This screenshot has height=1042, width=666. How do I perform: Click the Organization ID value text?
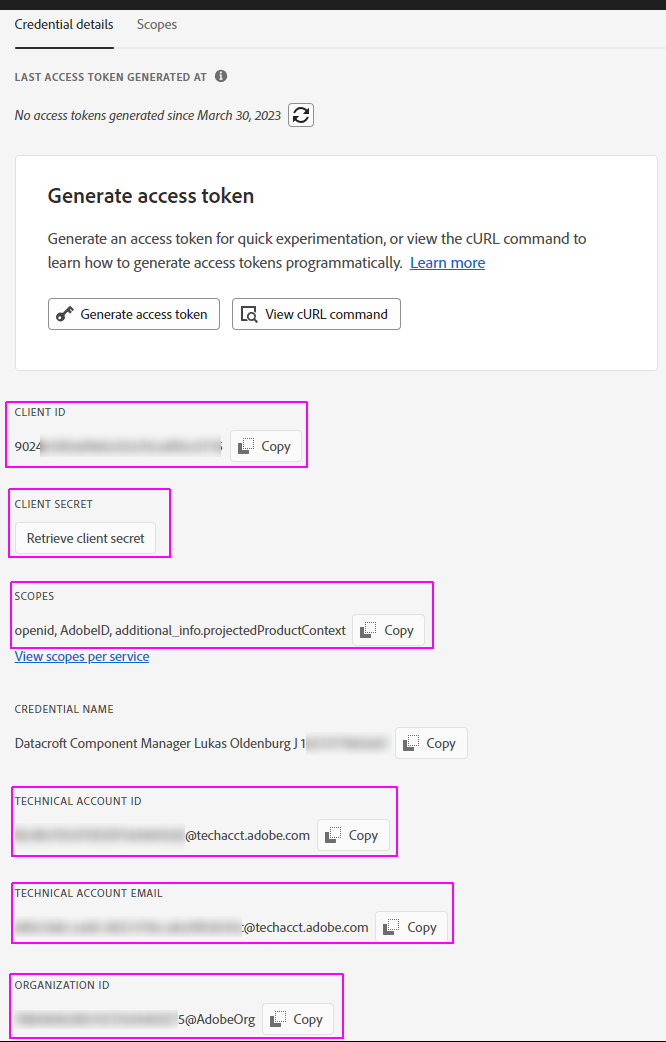[x=134, y=1019]
